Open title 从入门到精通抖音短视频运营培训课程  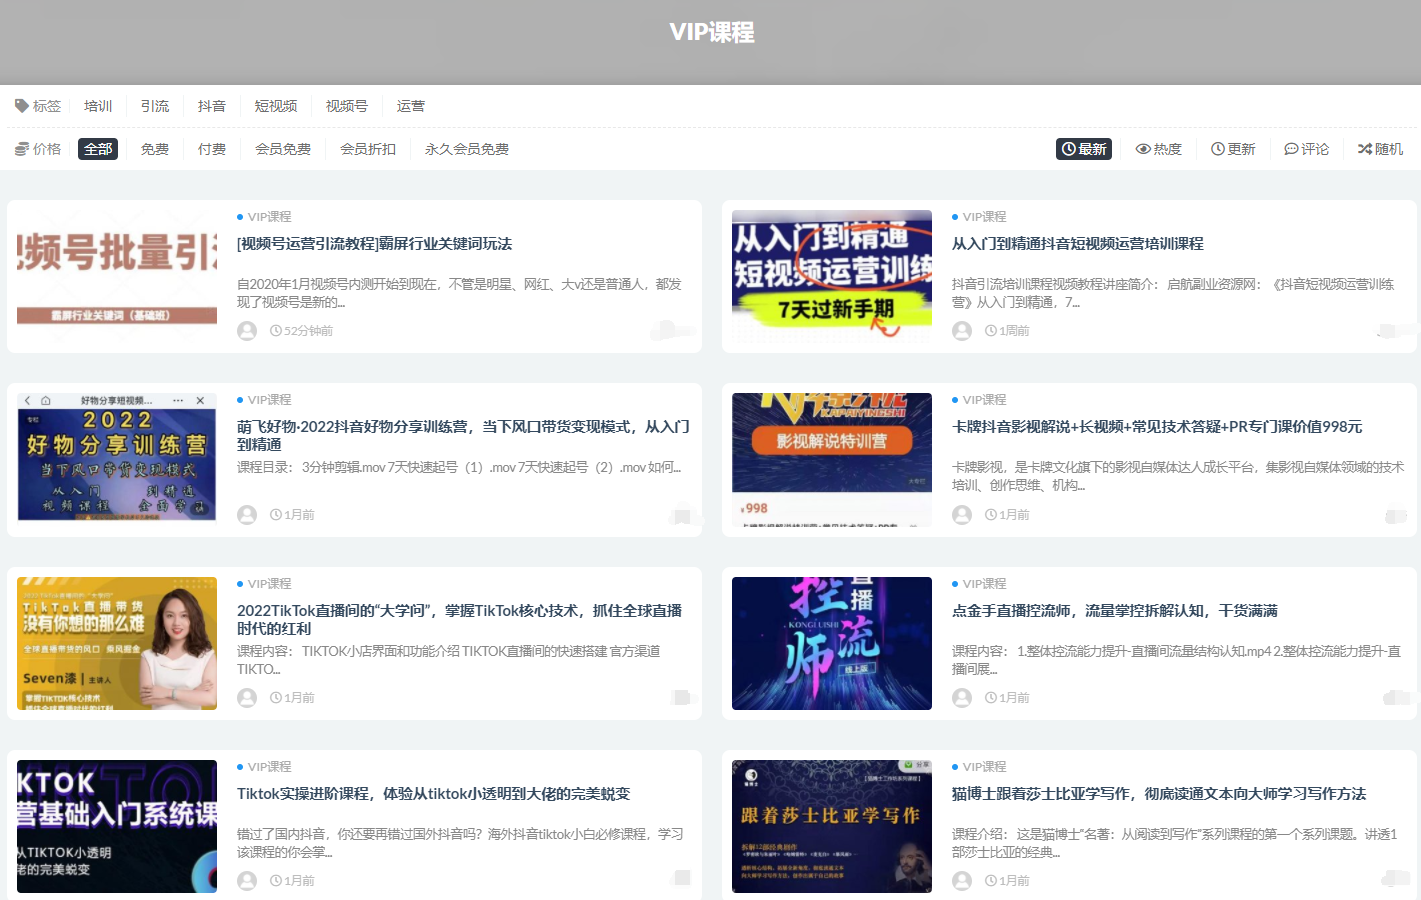[1077, 244]
